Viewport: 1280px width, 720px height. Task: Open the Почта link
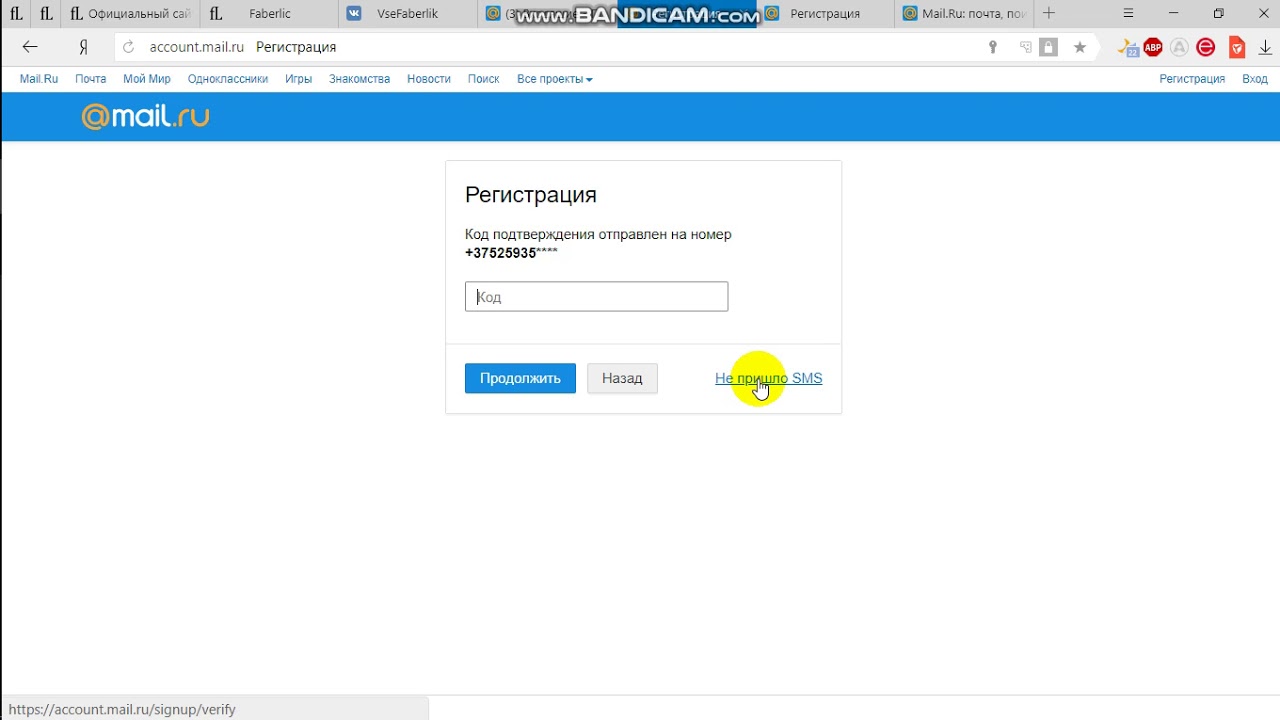click(90, 79)
